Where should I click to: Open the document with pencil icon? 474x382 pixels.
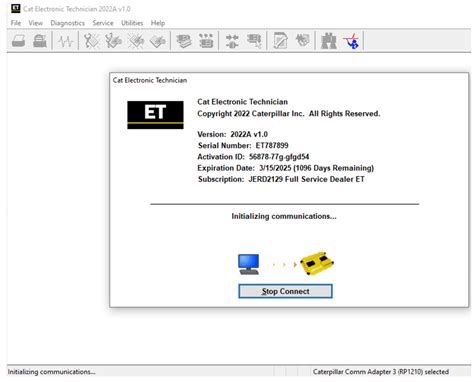pyautogui.click(x=280, y=41)
